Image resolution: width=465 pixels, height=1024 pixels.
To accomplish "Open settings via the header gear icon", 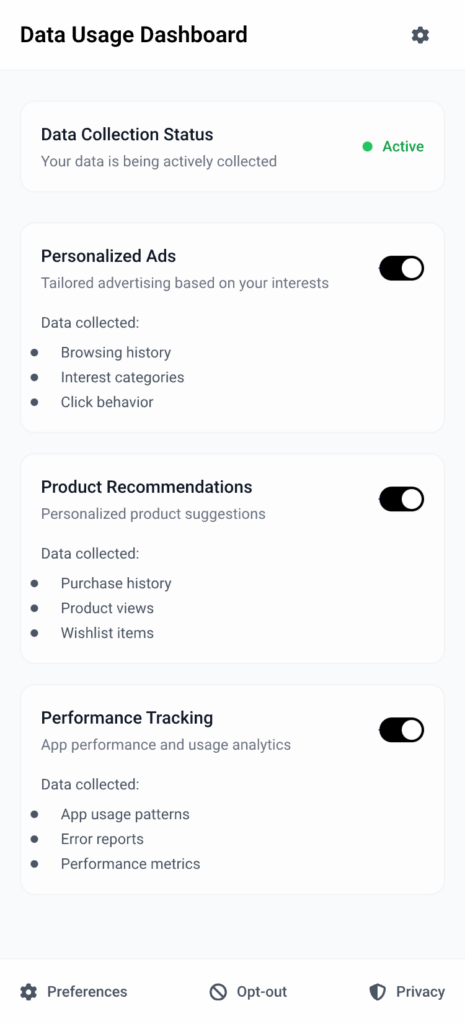I will (420, 35).
